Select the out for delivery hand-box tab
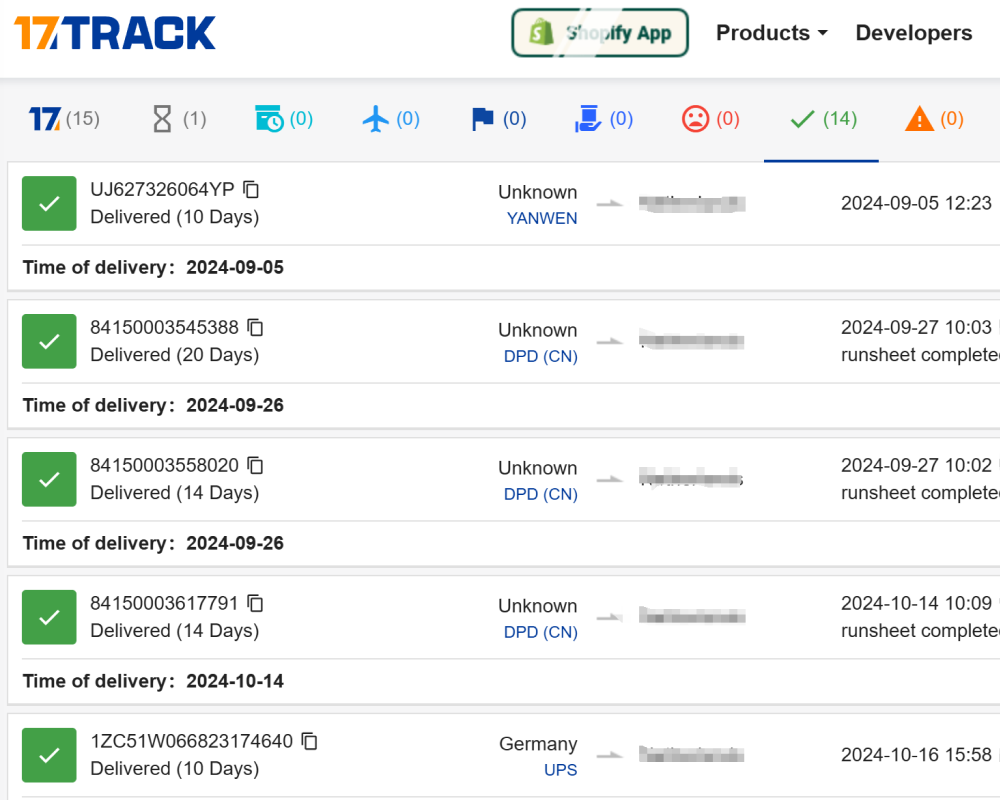 (x=603, y=119)
